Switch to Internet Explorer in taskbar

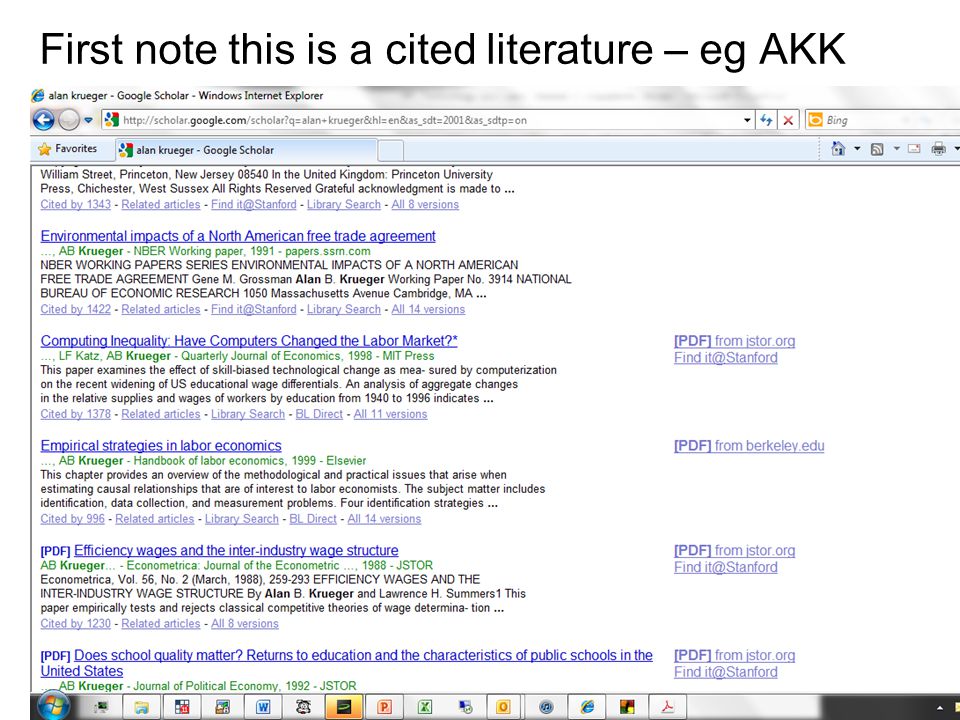tap(587, 707)
